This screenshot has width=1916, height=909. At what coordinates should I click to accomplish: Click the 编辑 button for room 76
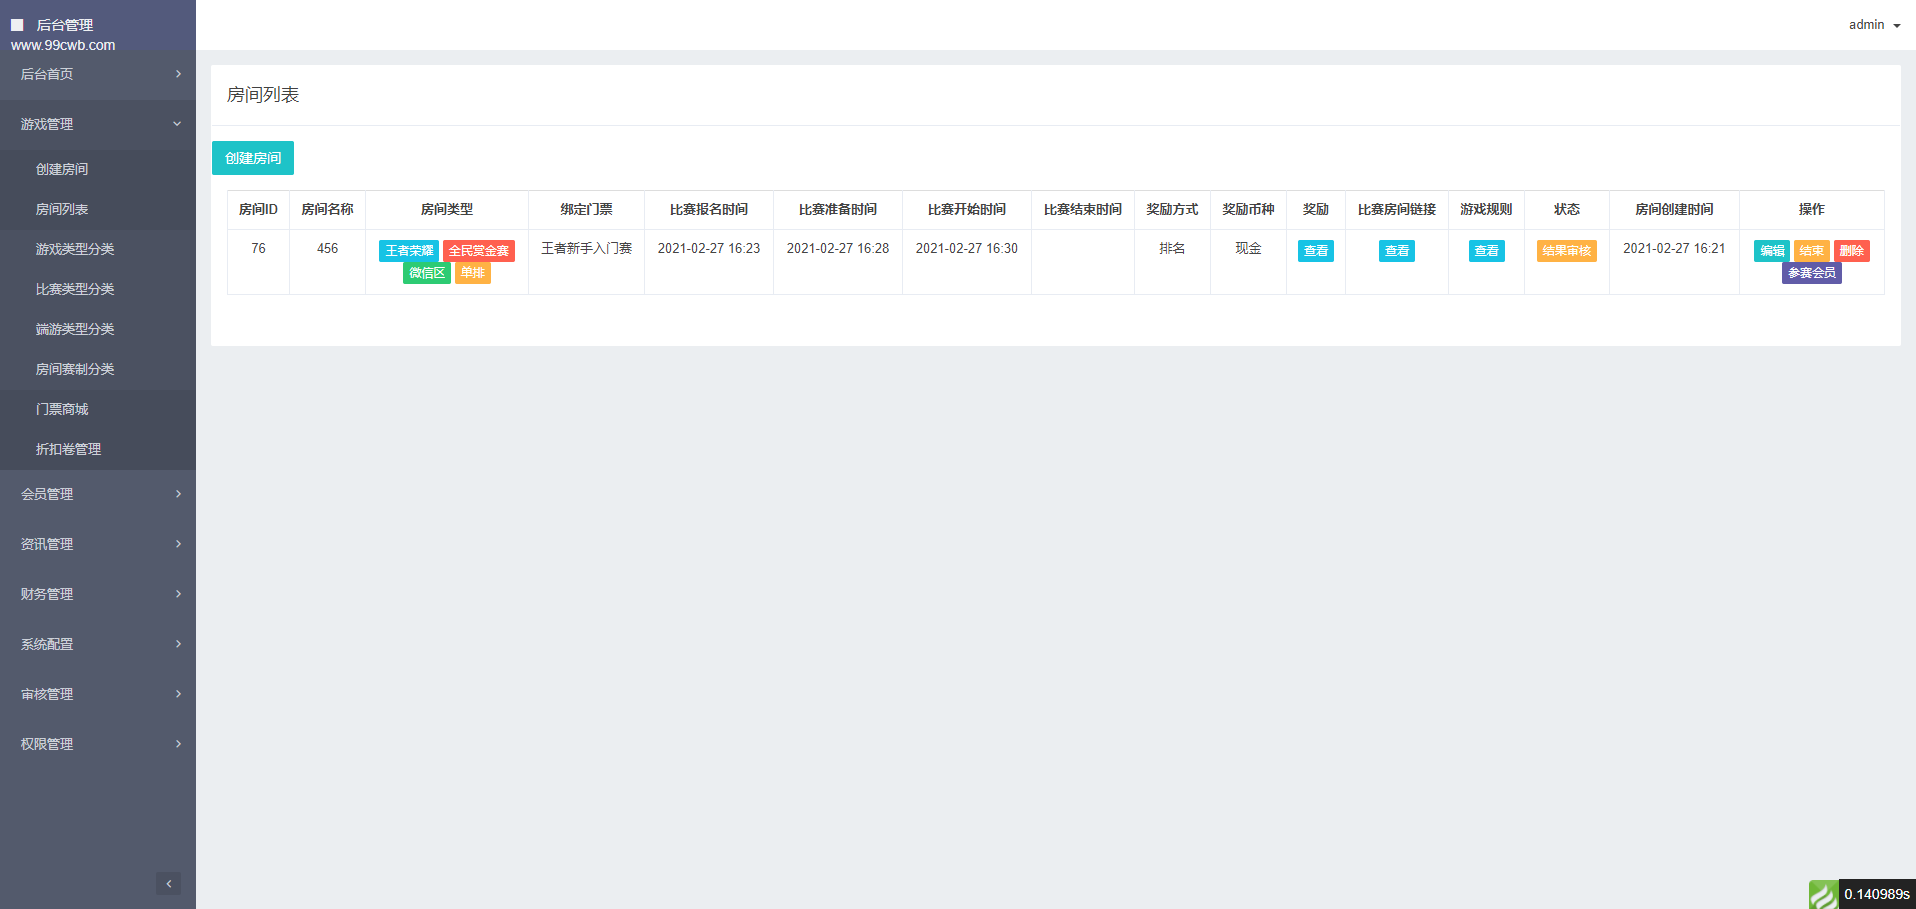tap(1772, 251)
